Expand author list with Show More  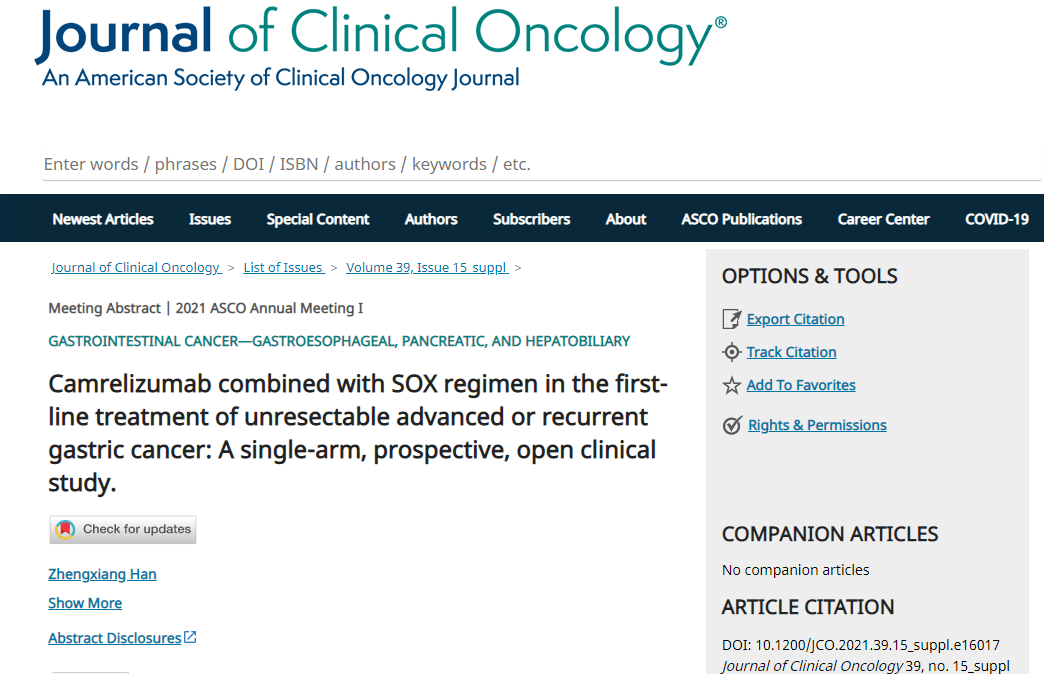[85, 603]
